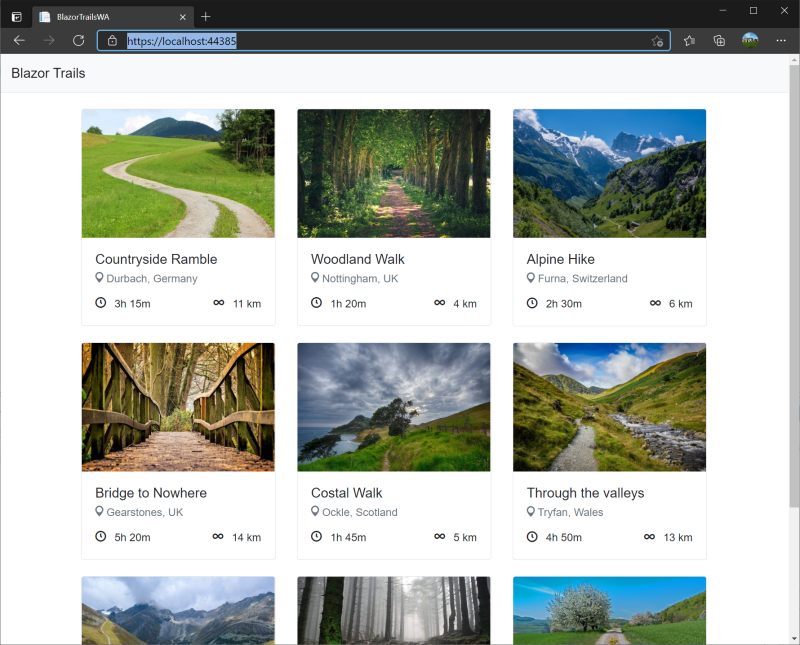Click the browser forward arrow

49,40
